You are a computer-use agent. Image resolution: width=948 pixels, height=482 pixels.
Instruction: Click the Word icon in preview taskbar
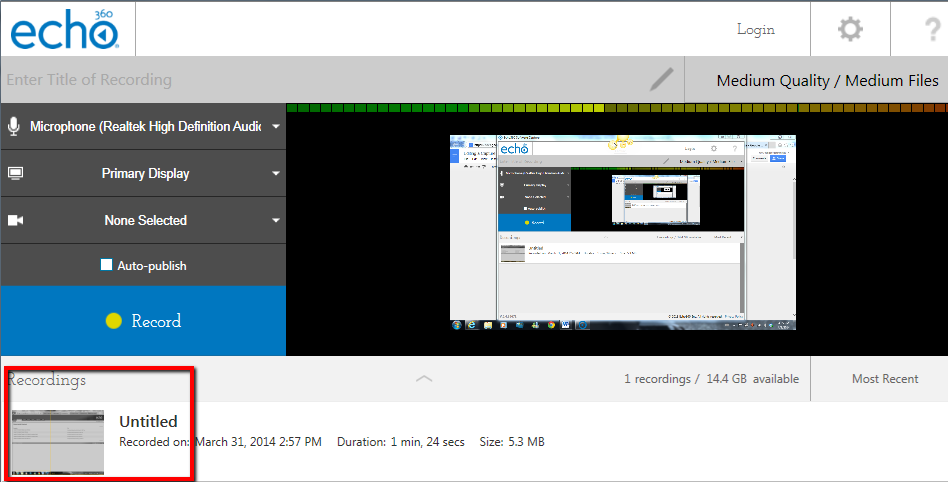pos(566,325)
